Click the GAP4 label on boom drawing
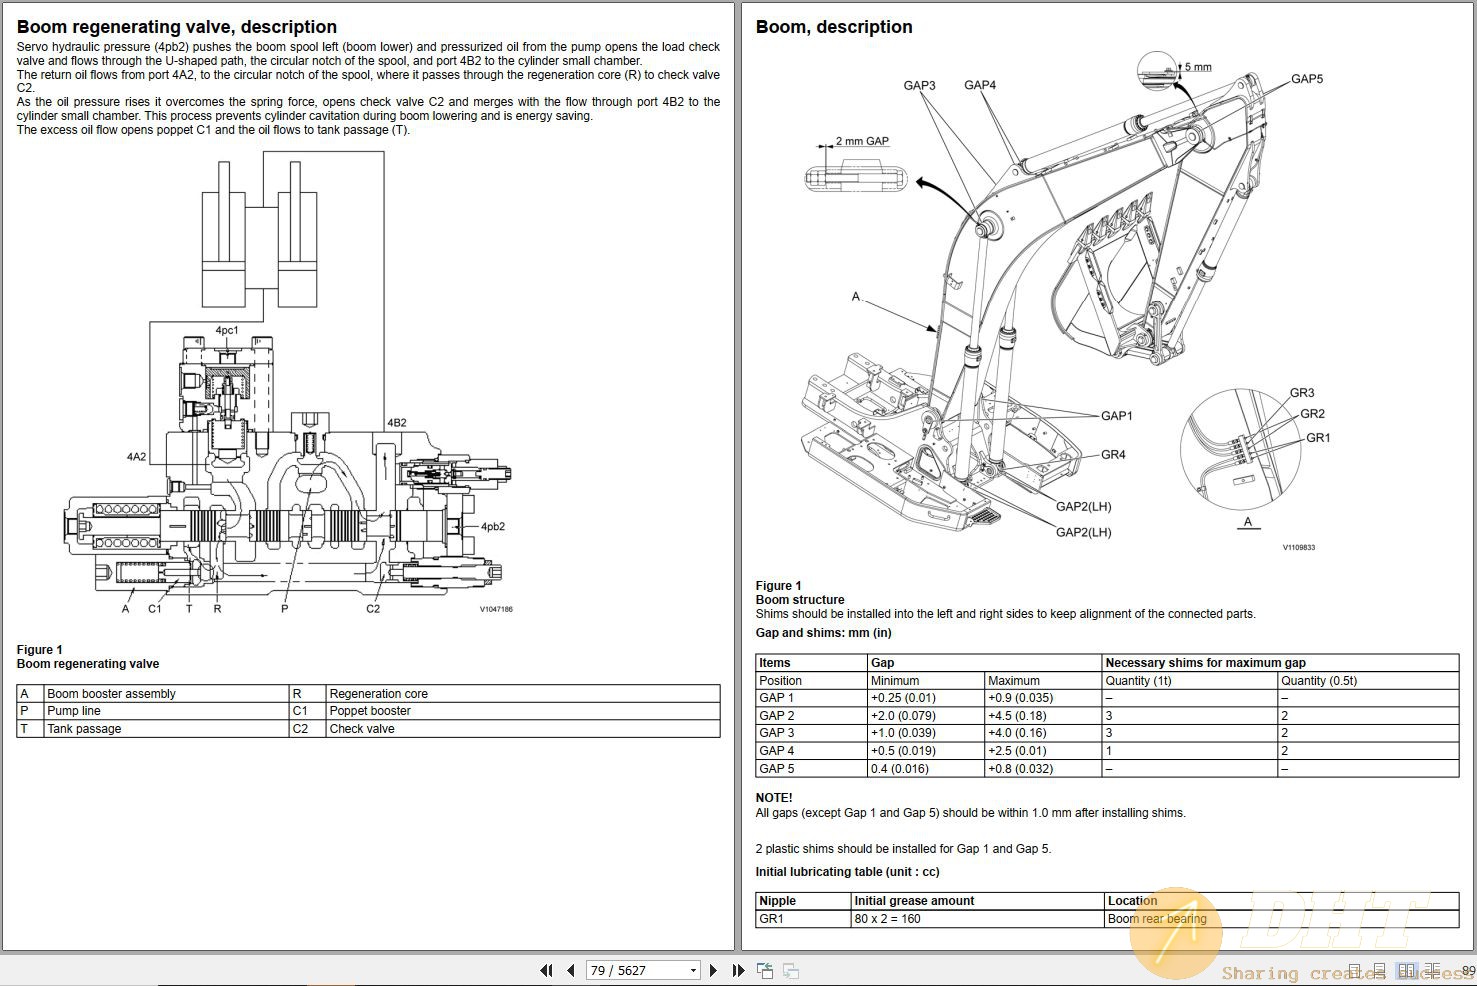 pos(980,85)
